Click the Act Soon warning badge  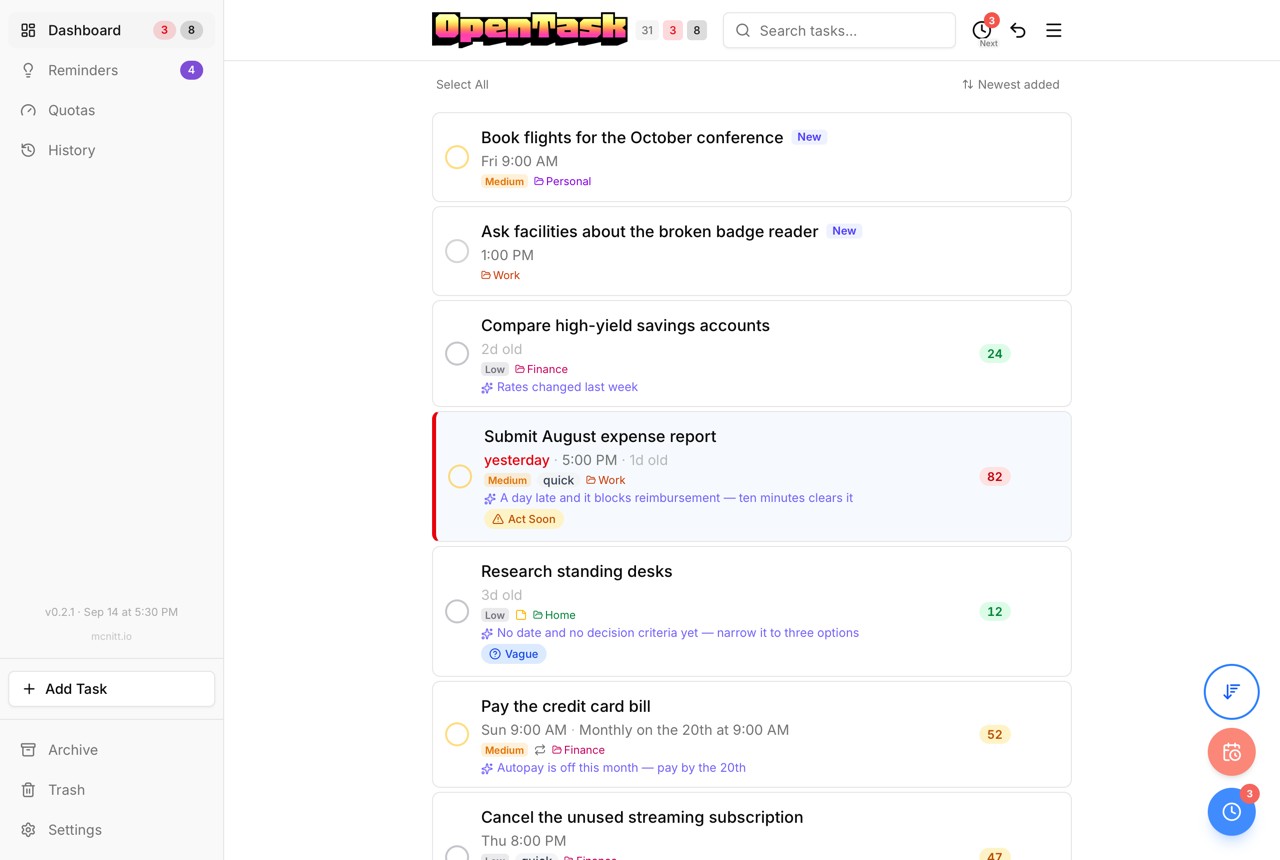click(523, 519)
